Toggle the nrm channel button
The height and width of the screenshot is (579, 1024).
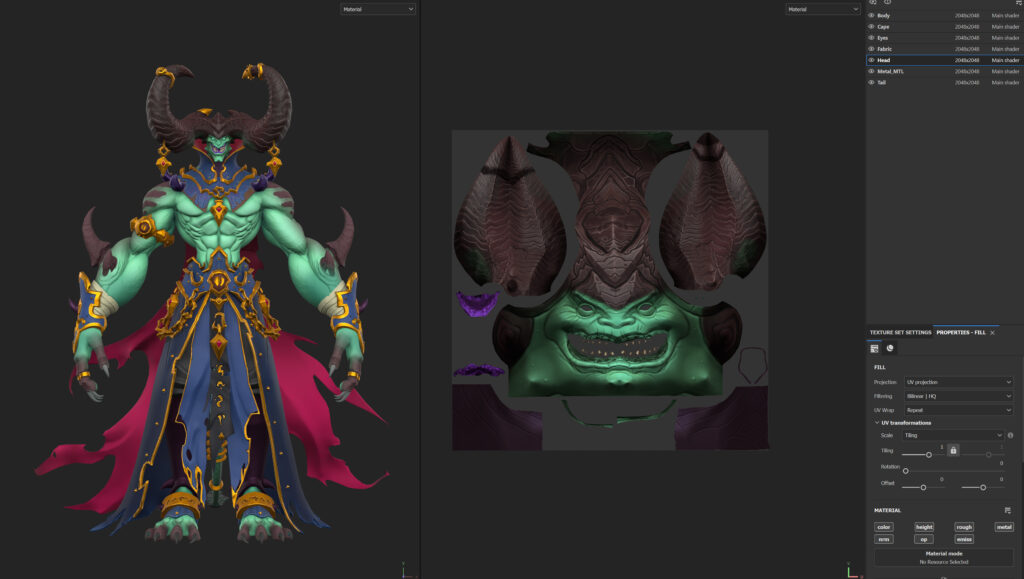point(884,539)
